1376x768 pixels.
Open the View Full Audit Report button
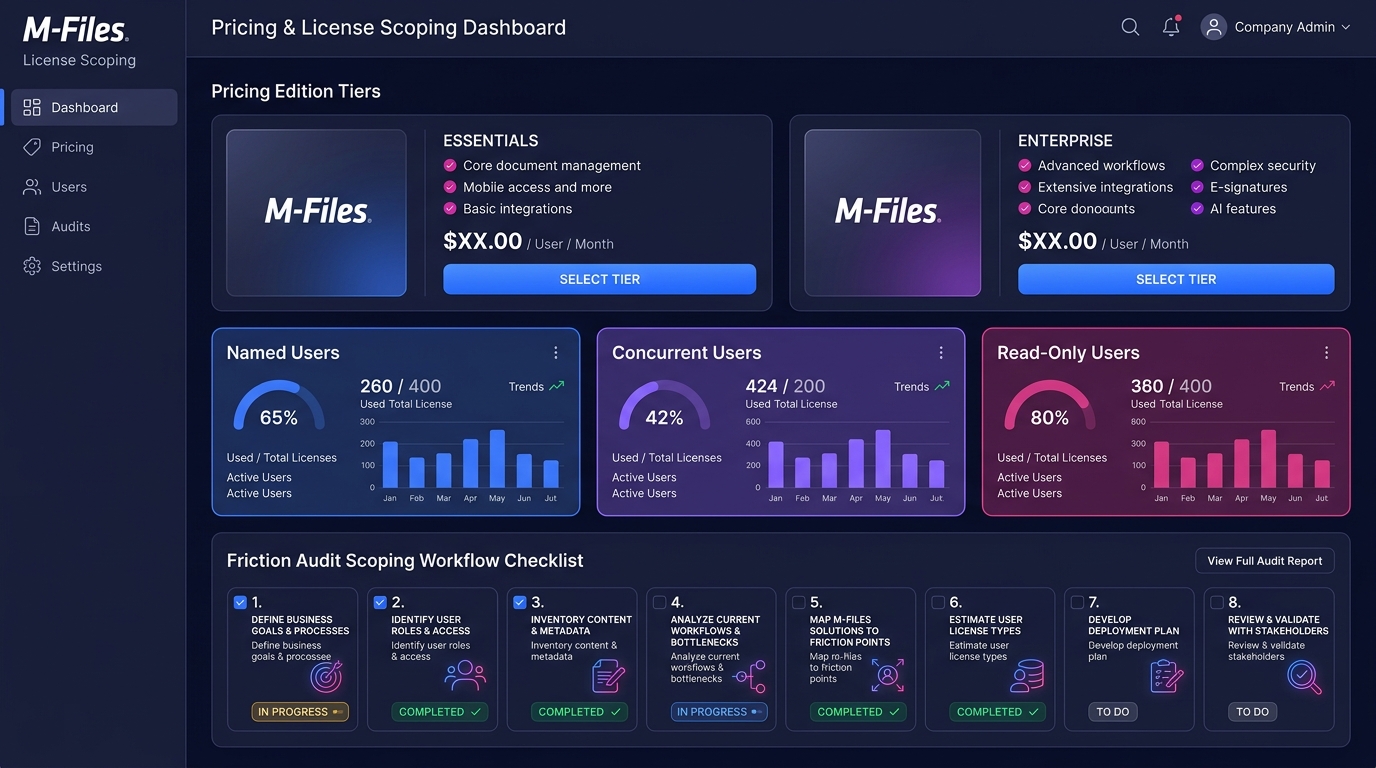tap(1264, 561)
